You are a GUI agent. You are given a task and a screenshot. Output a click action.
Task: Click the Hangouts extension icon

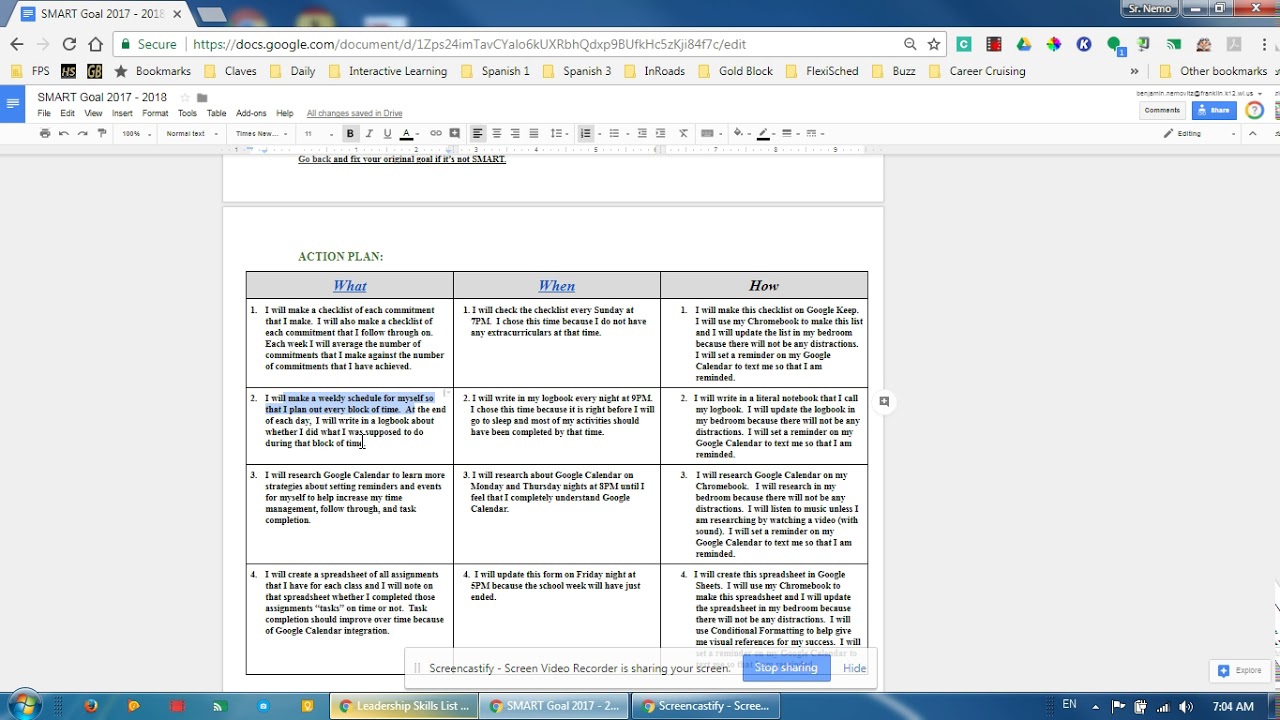tap(1115, 44)
